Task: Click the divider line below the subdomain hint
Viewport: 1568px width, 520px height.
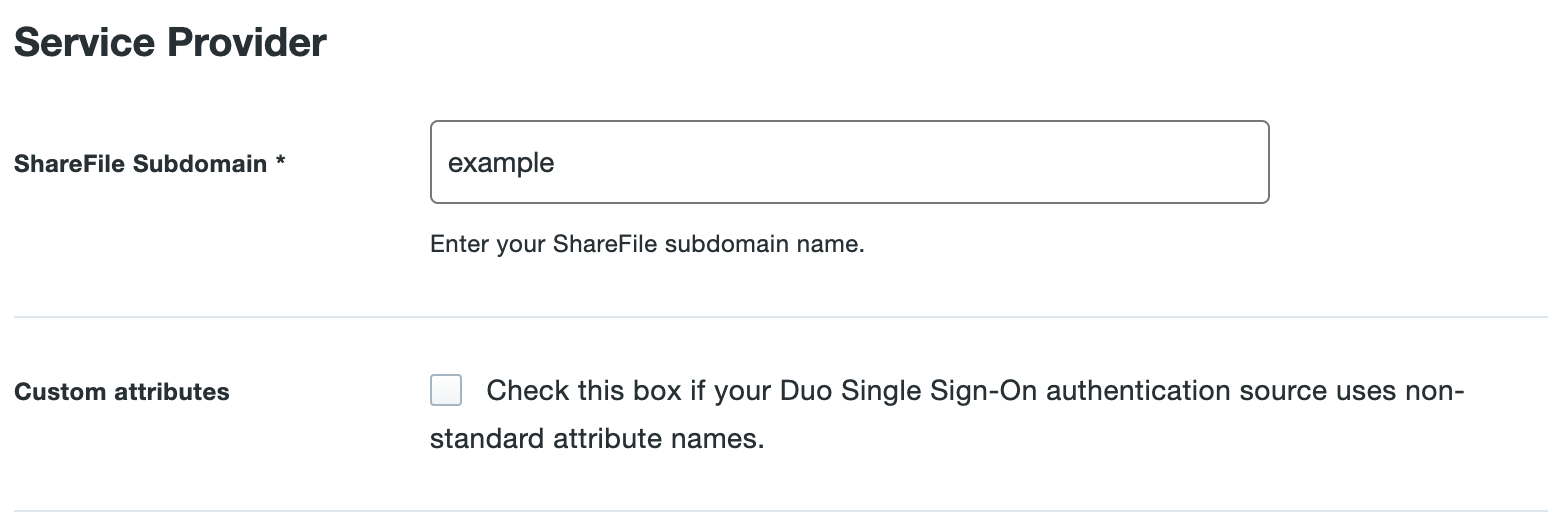Action: tap(780, 317)
